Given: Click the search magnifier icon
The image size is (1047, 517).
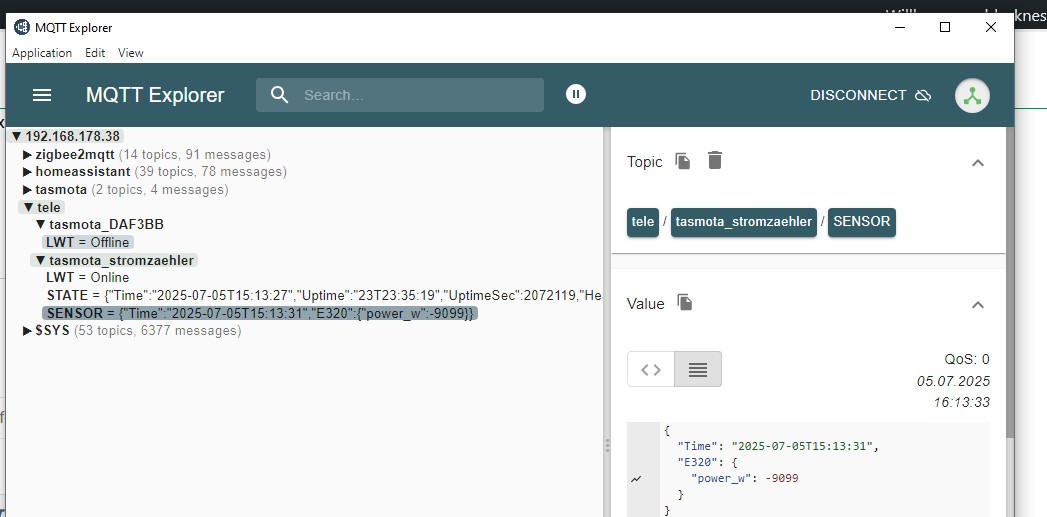Looking at the screenshot, I should (280, 95).
